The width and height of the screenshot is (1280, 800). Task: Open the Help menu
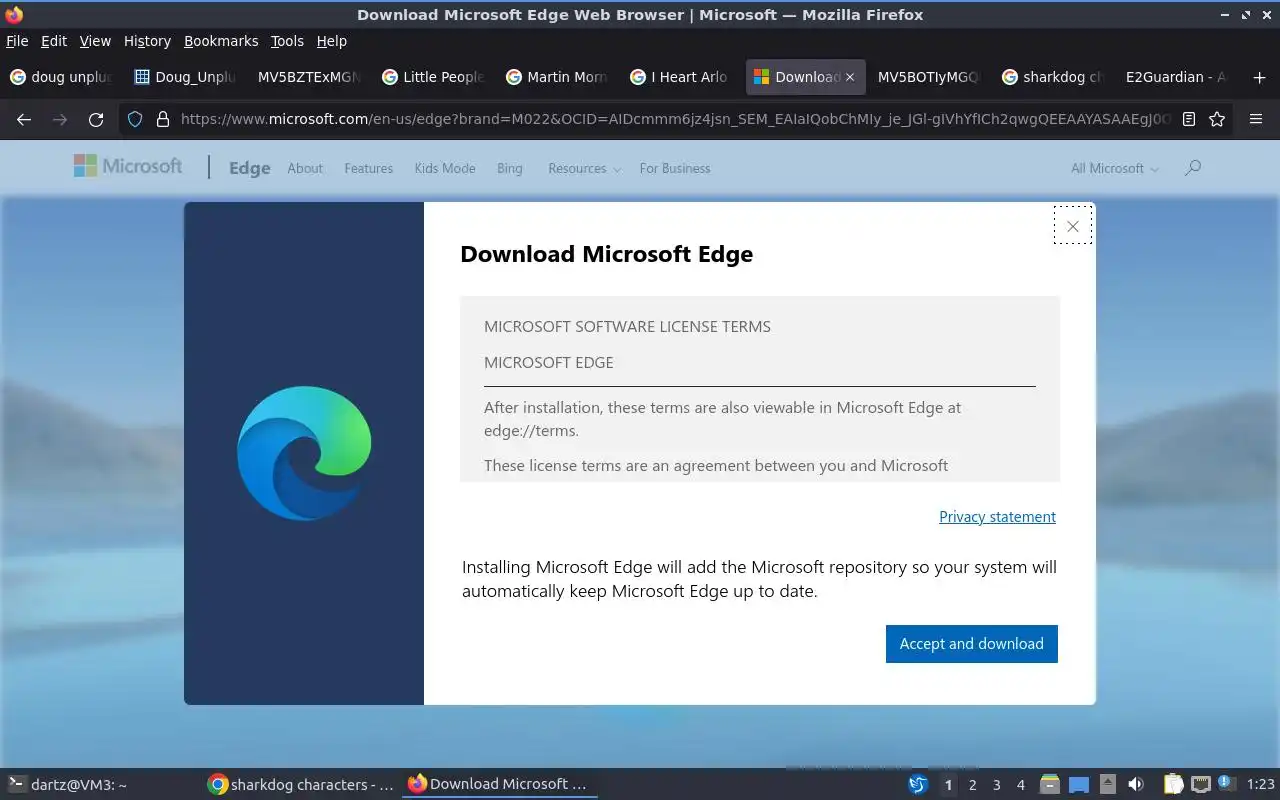tap(331, 41)
